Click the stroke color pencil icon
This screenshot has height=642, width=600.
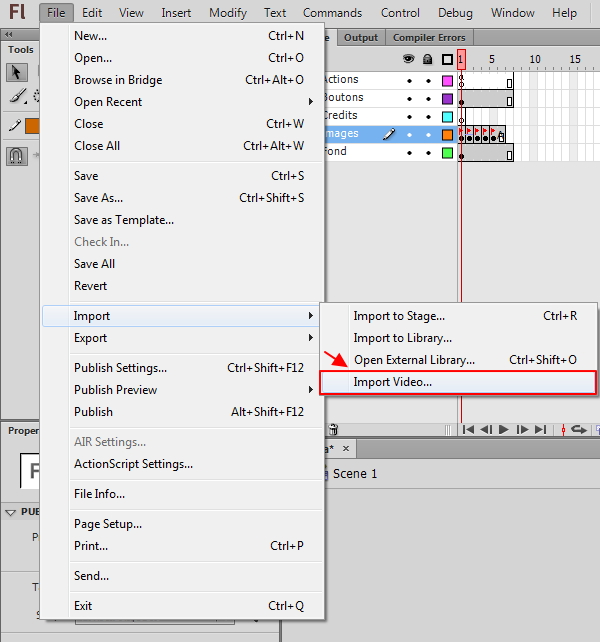coord(15,126)
